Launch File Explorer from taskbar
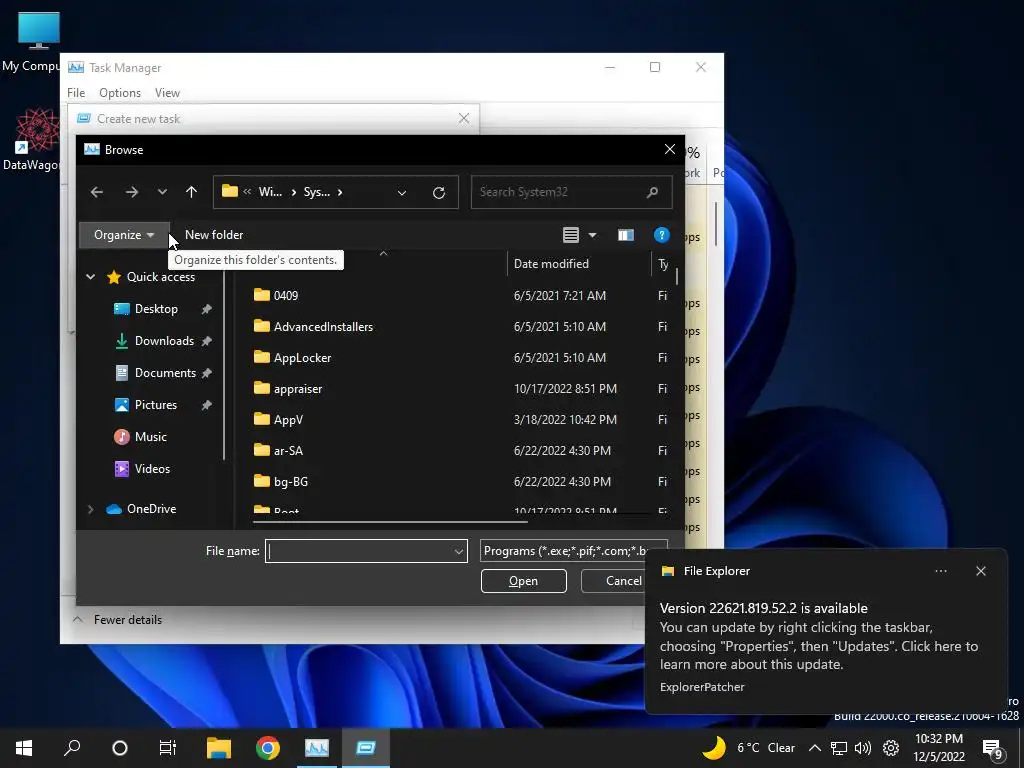1024x768 pixels. pos(219,748)
